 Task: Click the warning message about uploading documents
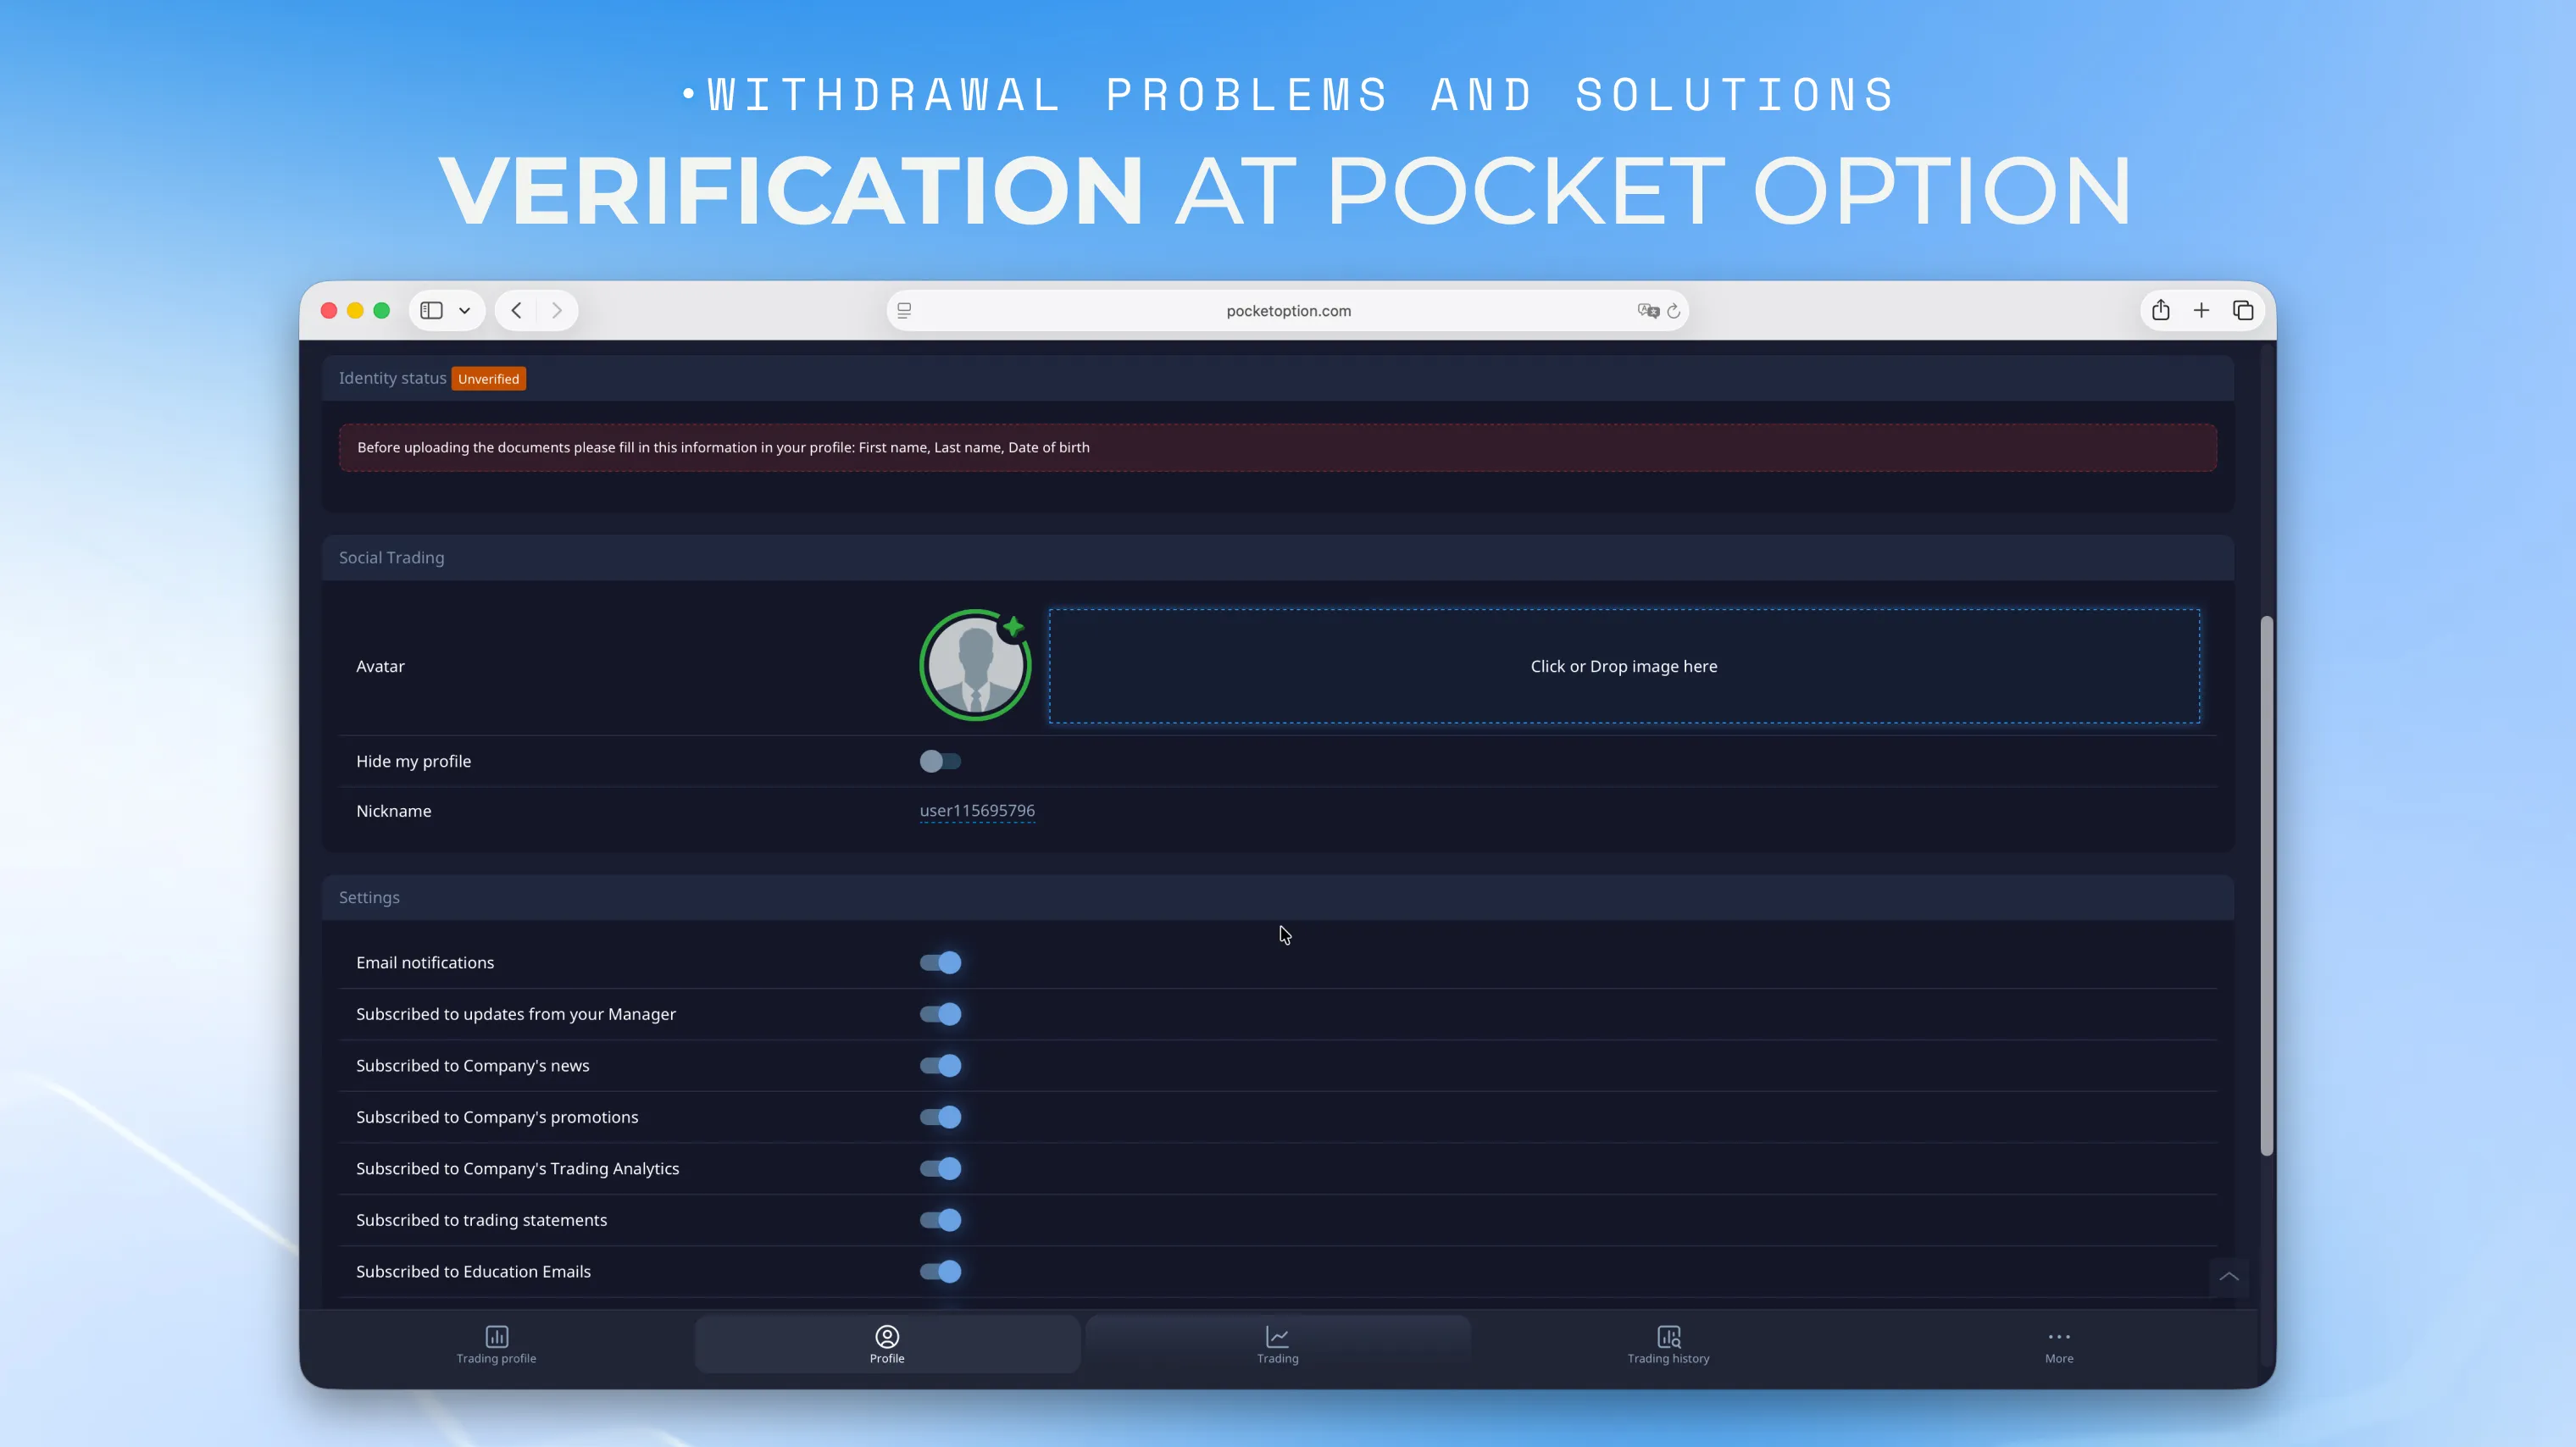(x=1278, y=448)
